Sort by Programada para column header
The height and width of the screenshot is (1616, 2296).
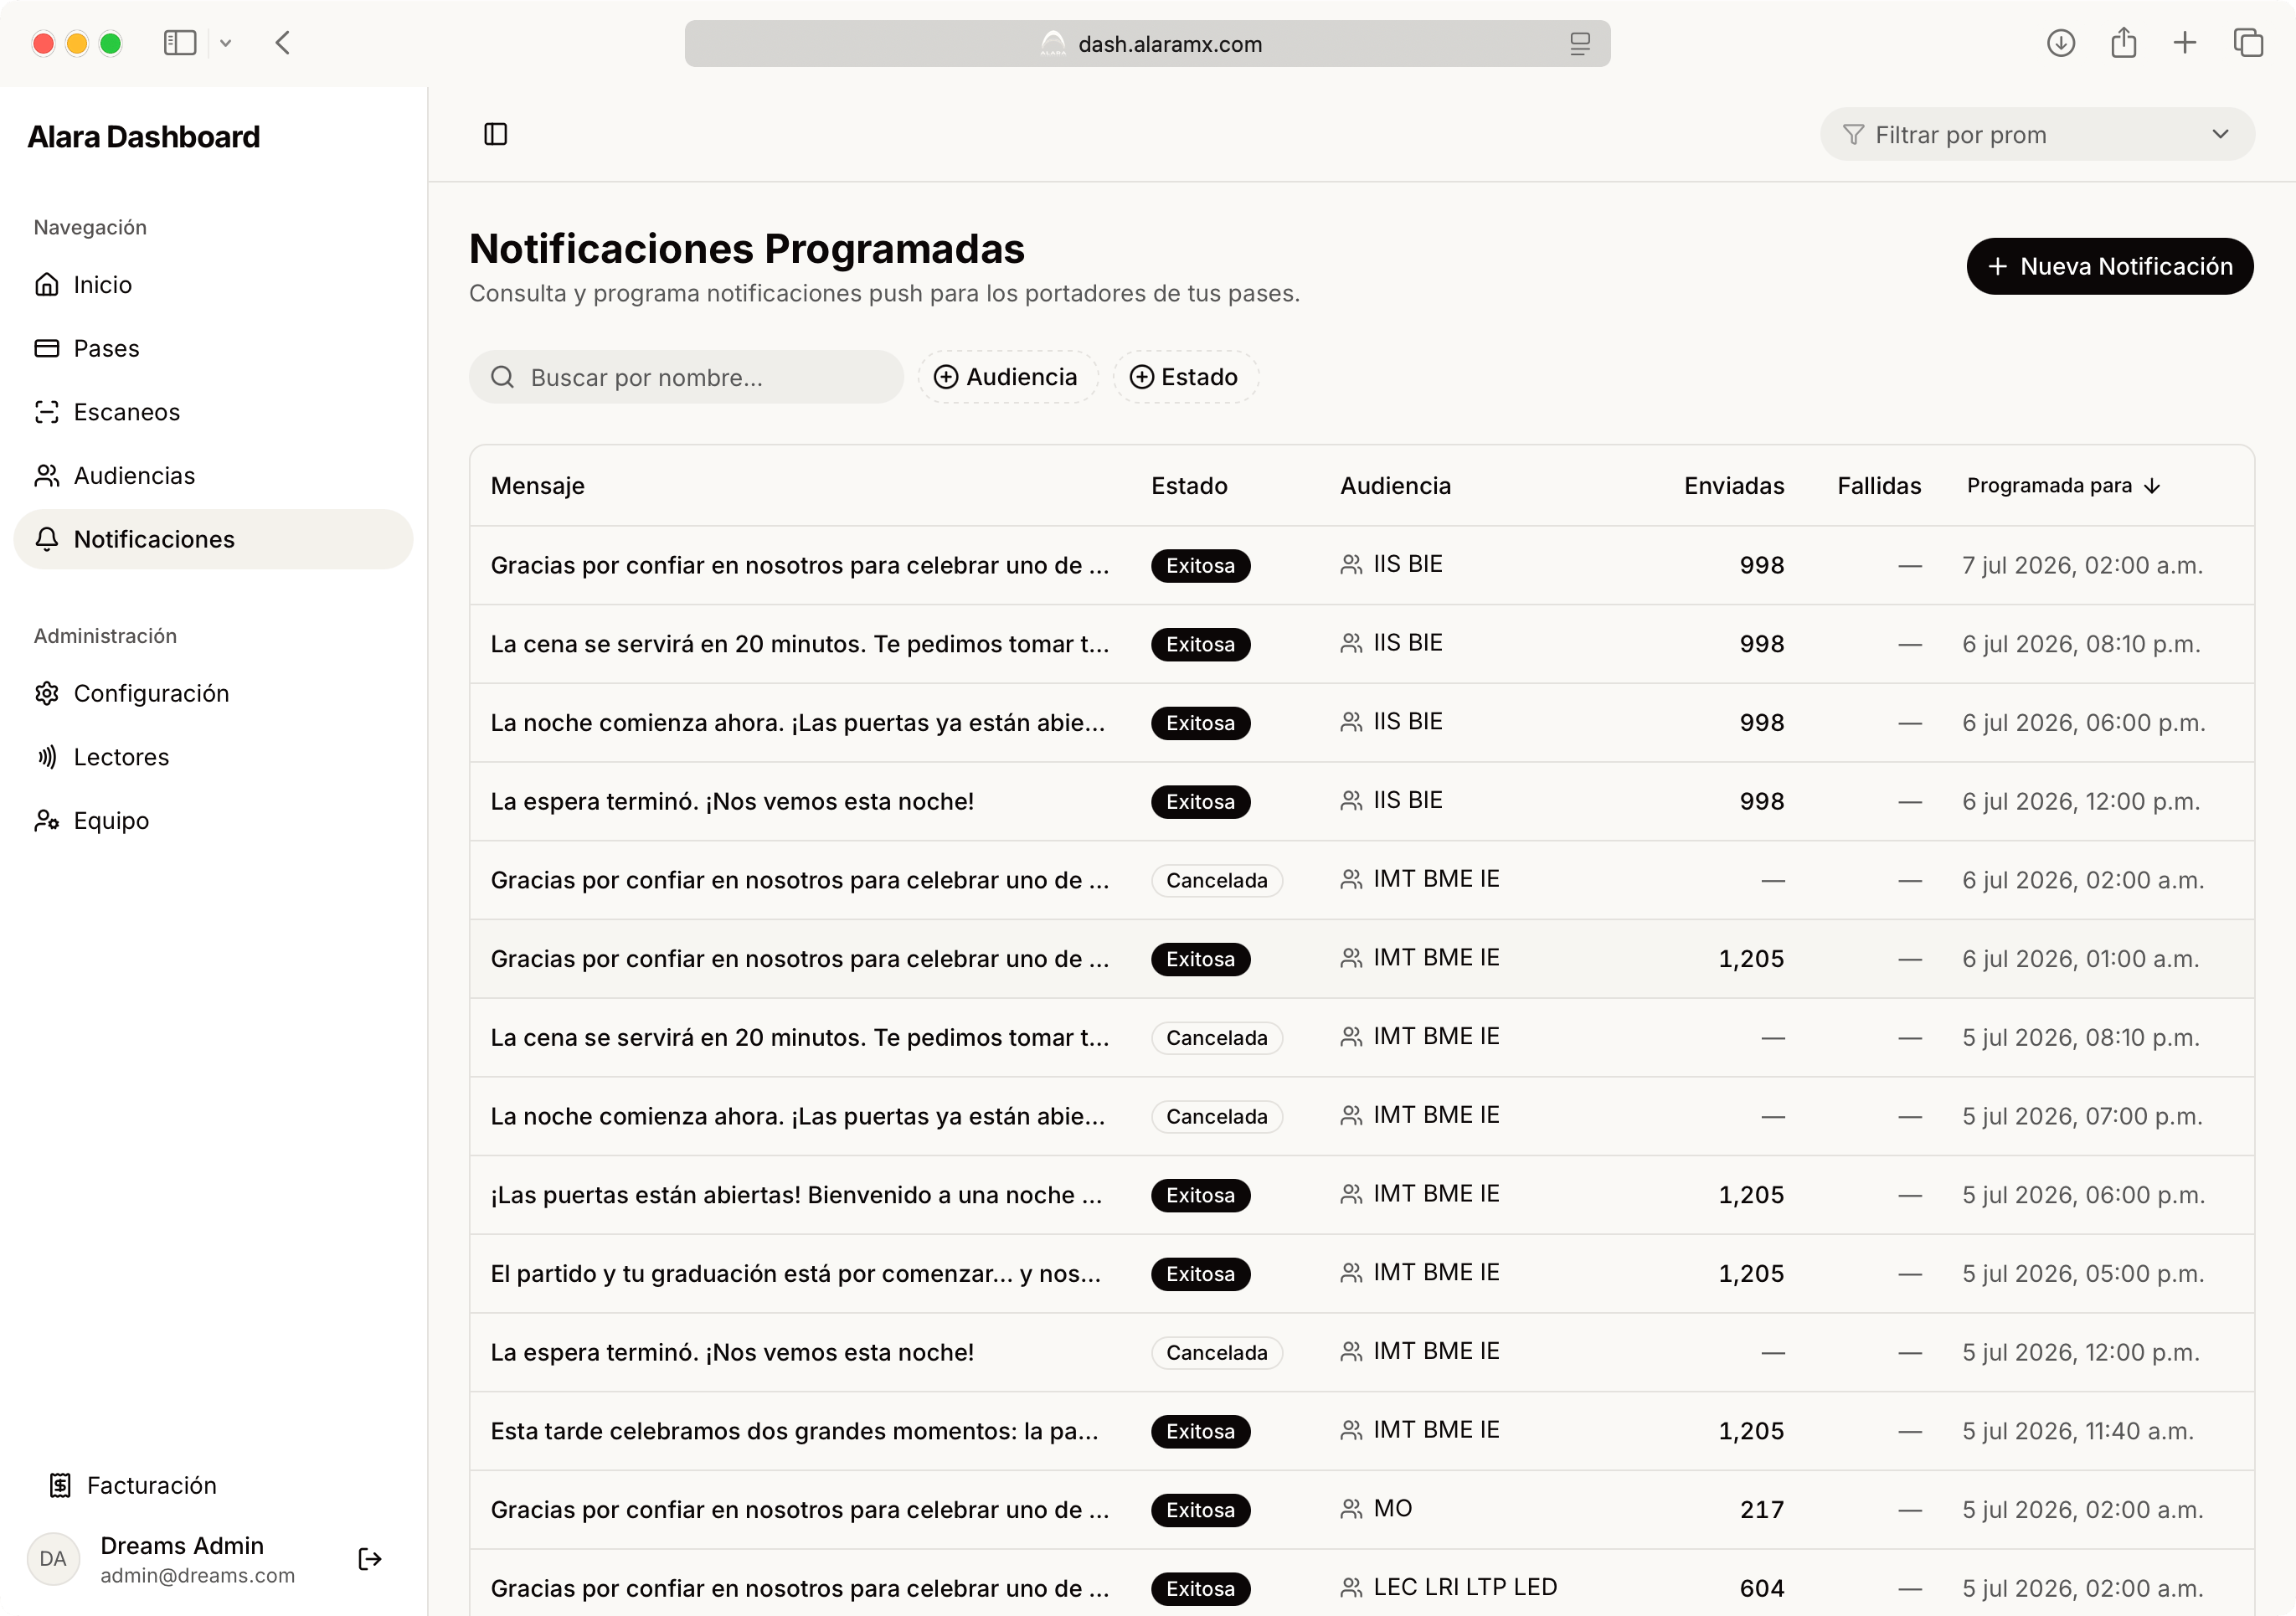pyautogui.click(x=2063, y=485)
